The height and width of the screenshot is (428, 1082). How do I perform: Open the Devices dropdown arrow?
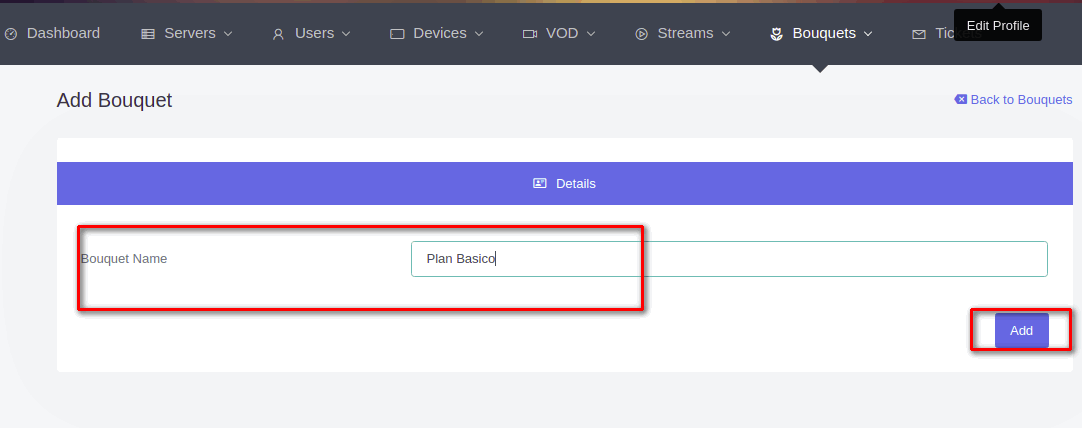tap(479, 34)
